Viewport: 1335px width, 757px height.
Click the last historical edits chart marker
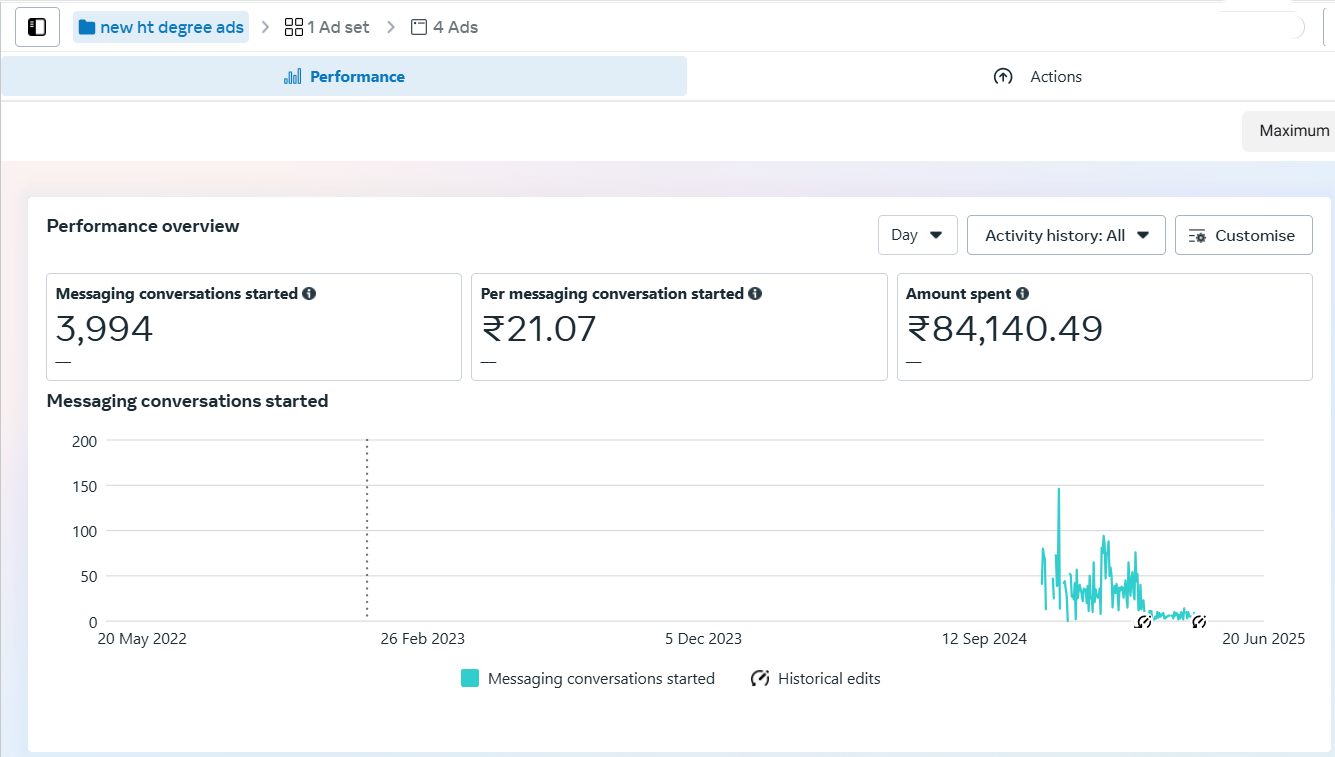pos(1199,622)
